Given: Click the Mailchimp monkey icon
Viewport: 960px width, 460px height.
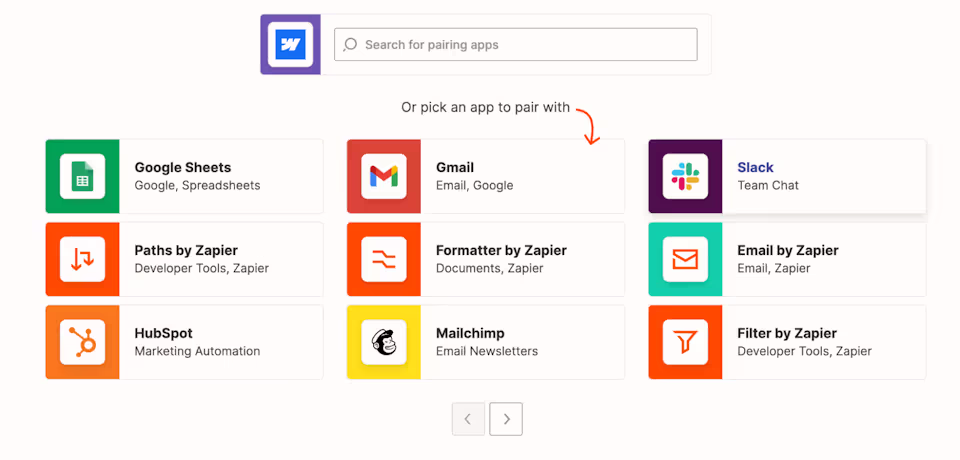Looking at the screenshot, I should 384,342.
